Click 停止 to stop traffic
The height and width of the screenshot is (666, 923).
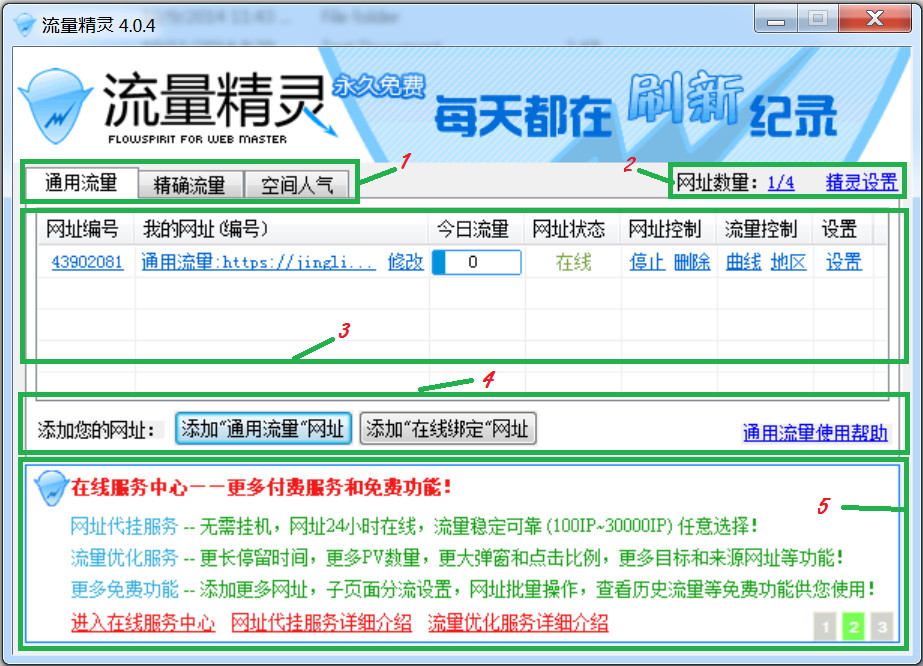(647, 262)
